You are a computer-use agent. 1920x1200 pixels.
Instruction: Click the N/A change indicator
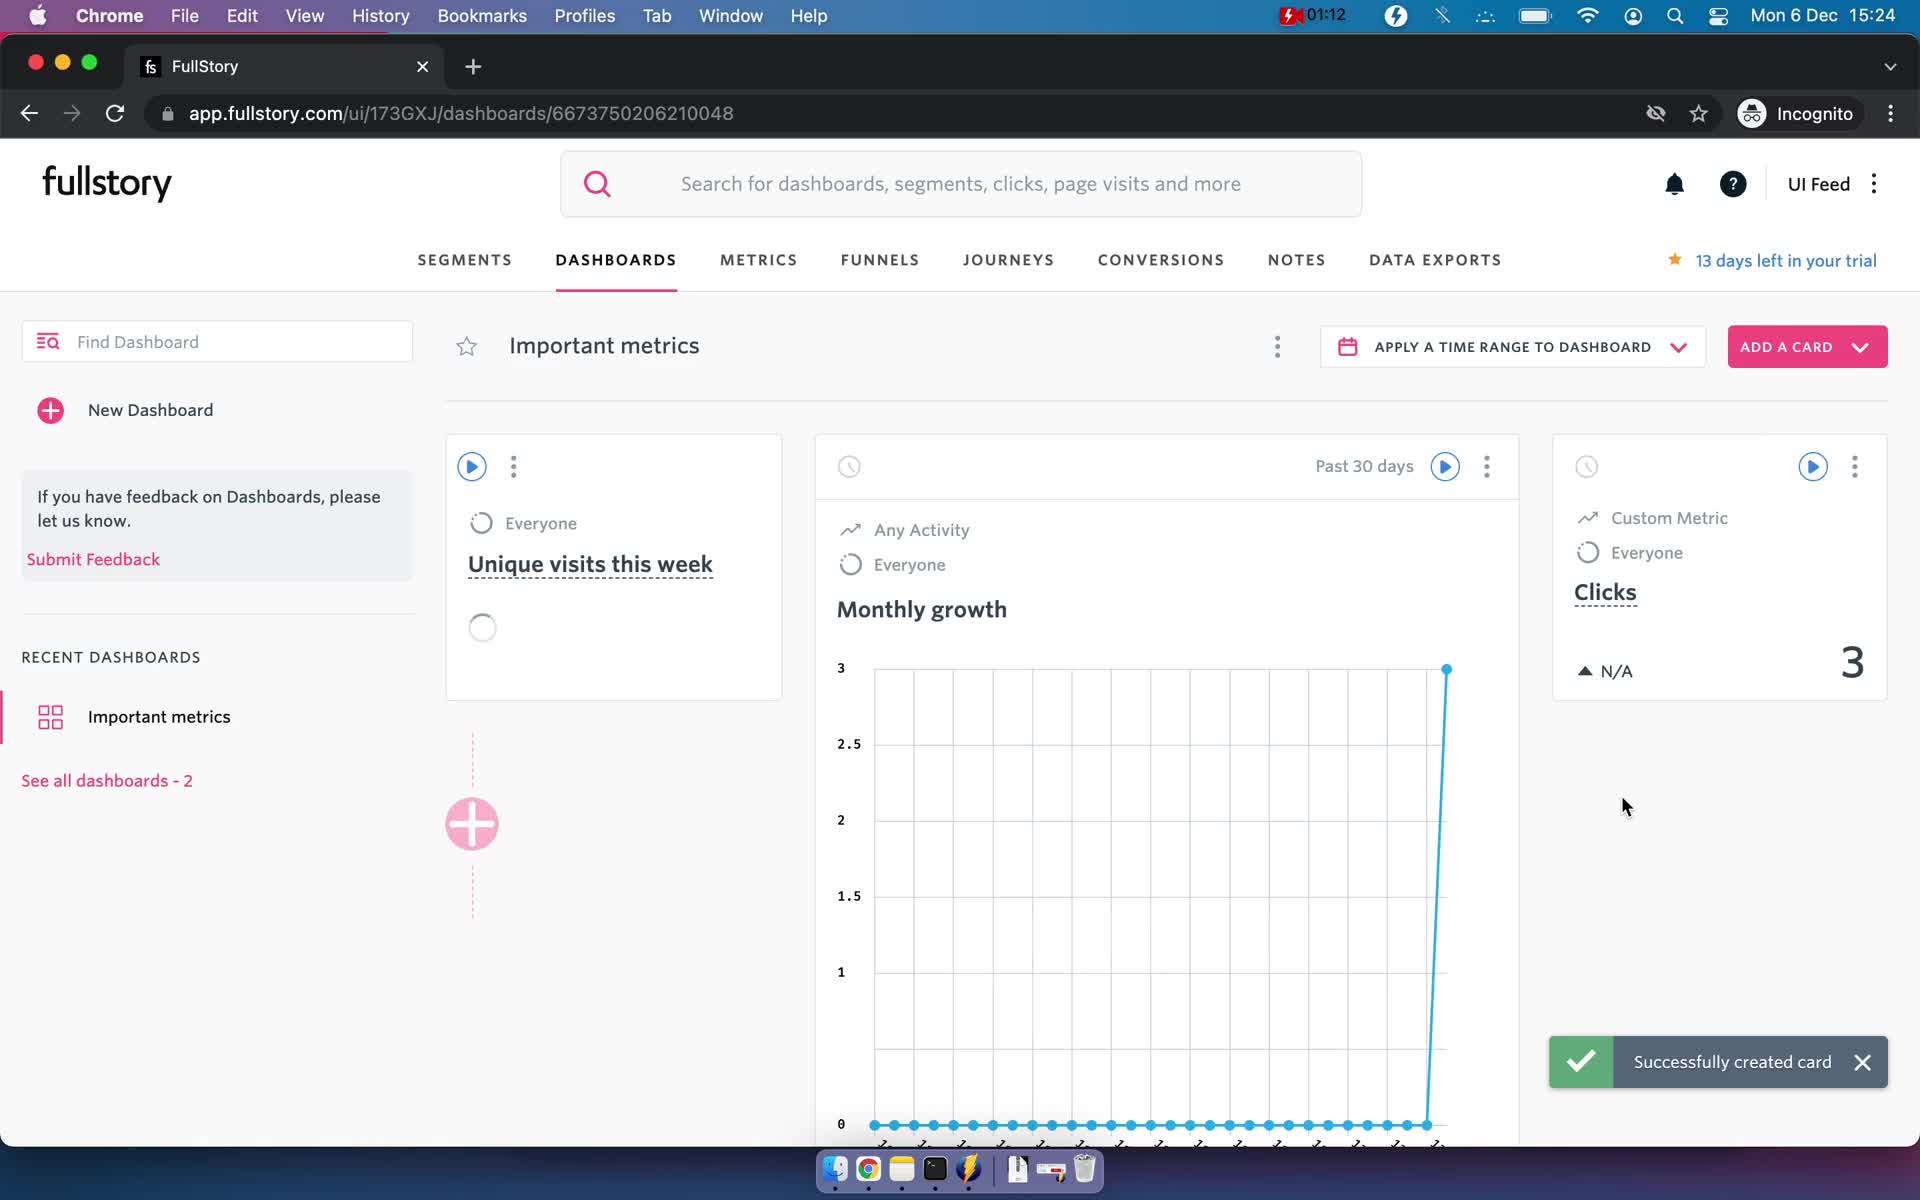tap(1604, 671)
